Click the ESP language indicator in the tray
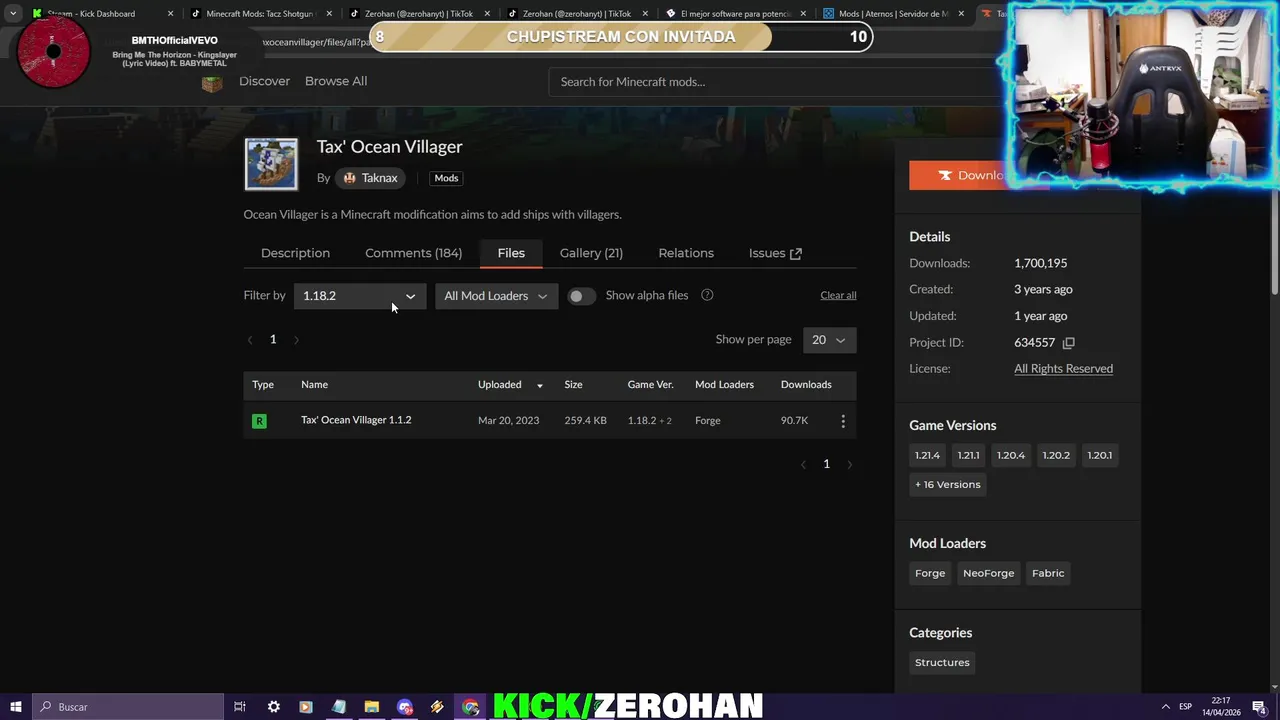 pos(1186,707)
